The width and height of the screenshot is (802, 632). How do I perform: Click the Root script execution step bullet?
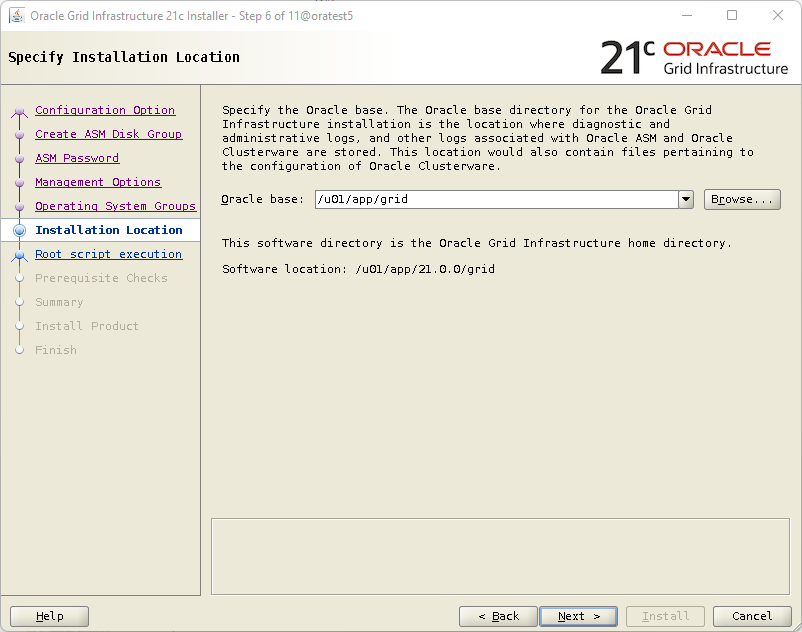(x=19, y=255)
